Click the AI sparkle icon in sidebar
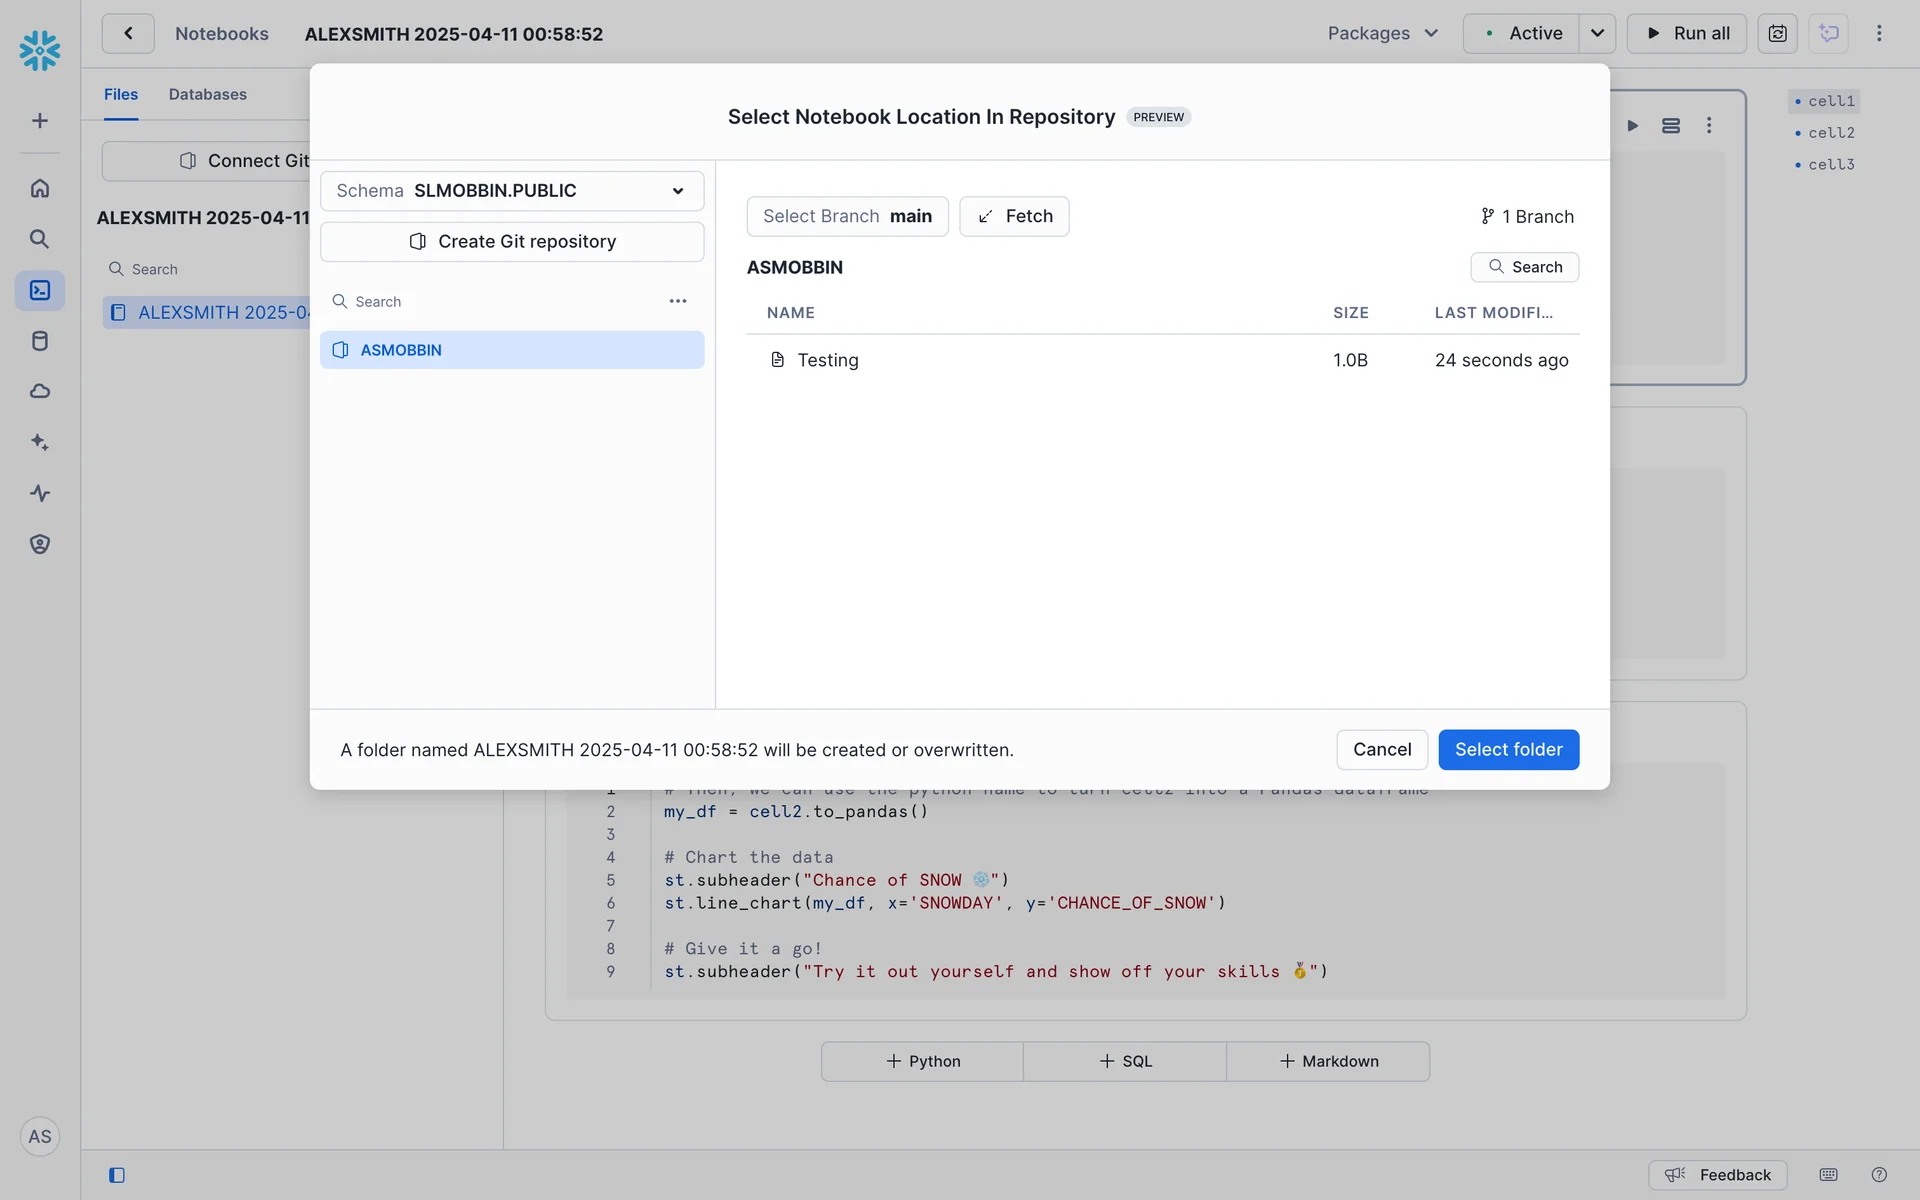This screenshot has height=1200, width=1920. click(40, 442)
